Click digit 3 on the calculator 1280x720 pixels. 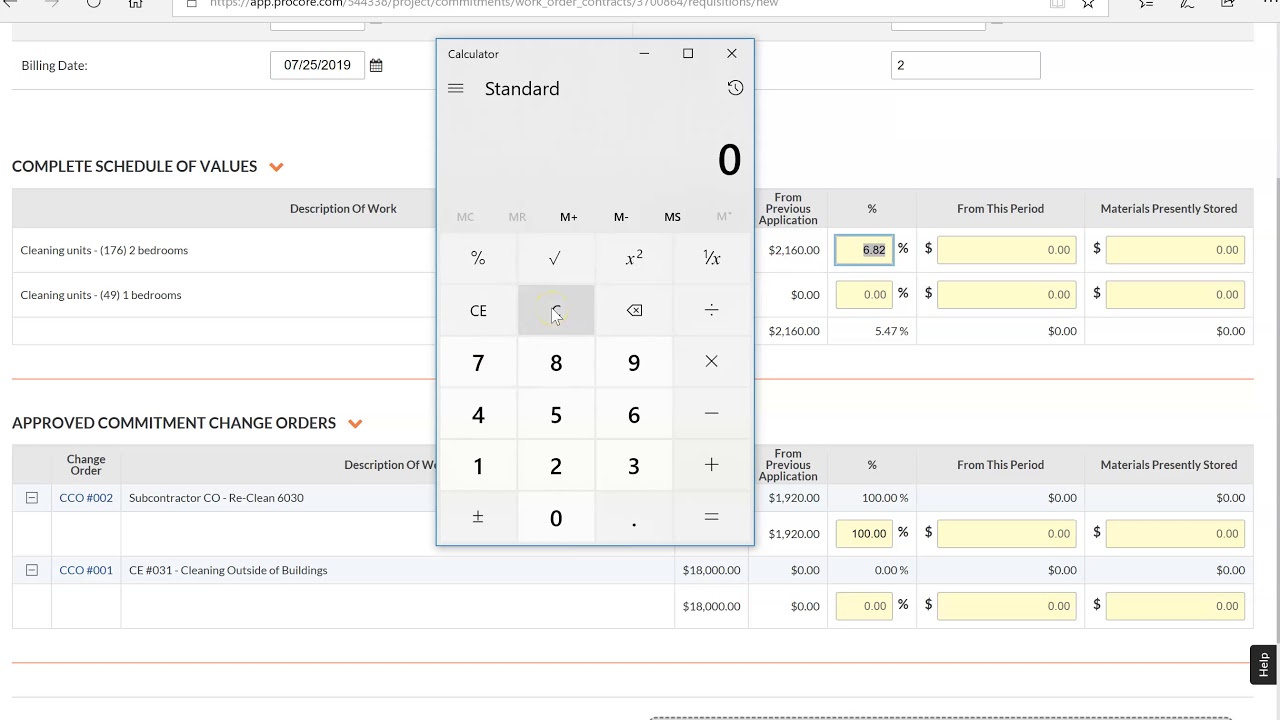(634, 465)
